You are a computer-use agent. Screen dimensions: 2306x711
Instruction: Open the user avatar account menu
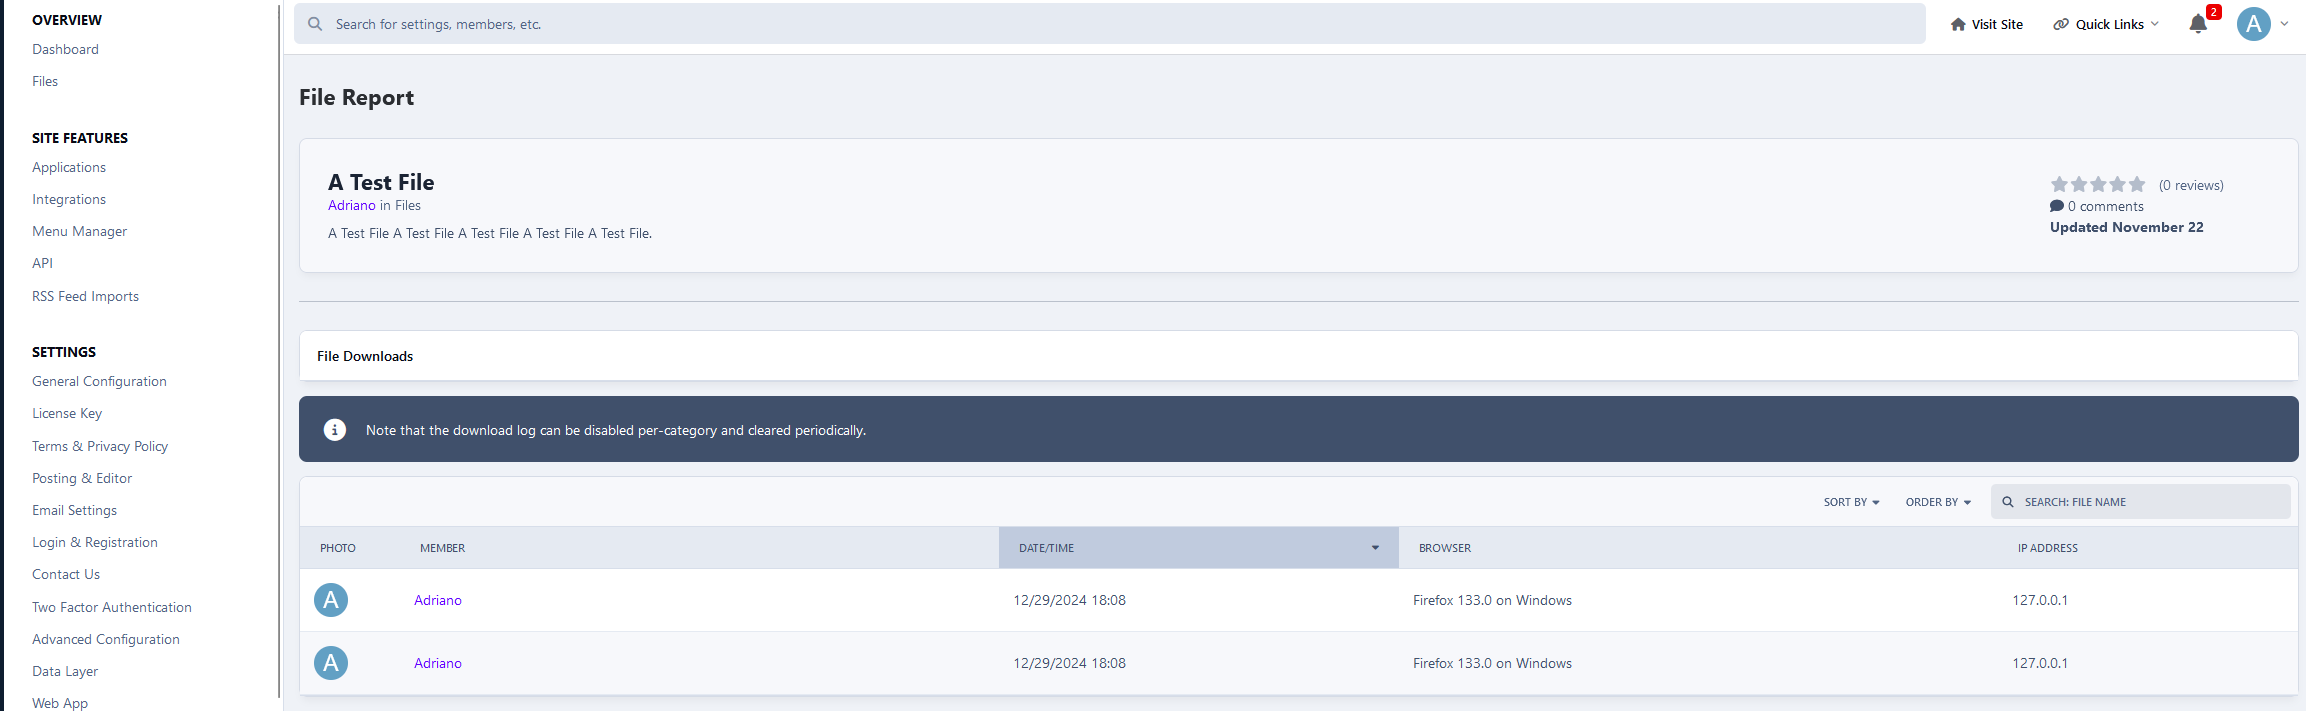point(2254,24)
